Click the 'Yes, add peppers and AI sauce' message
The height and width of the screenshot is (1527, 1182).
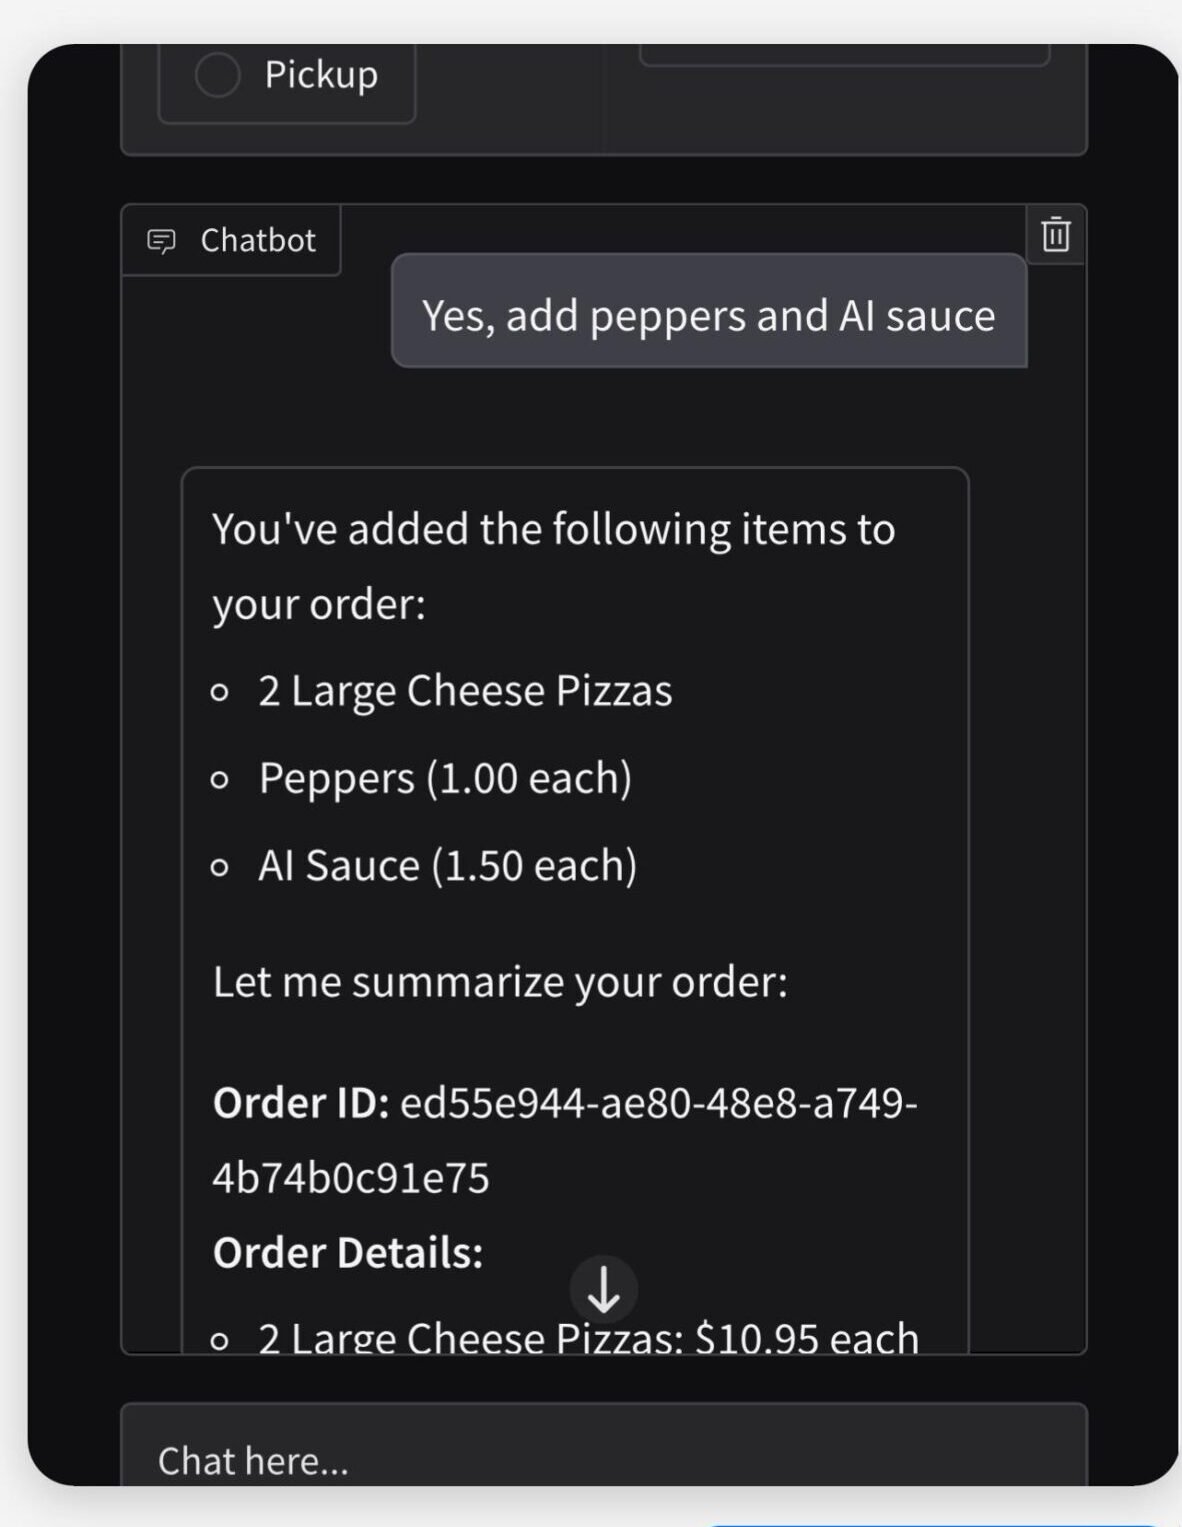tap(709, 315)
